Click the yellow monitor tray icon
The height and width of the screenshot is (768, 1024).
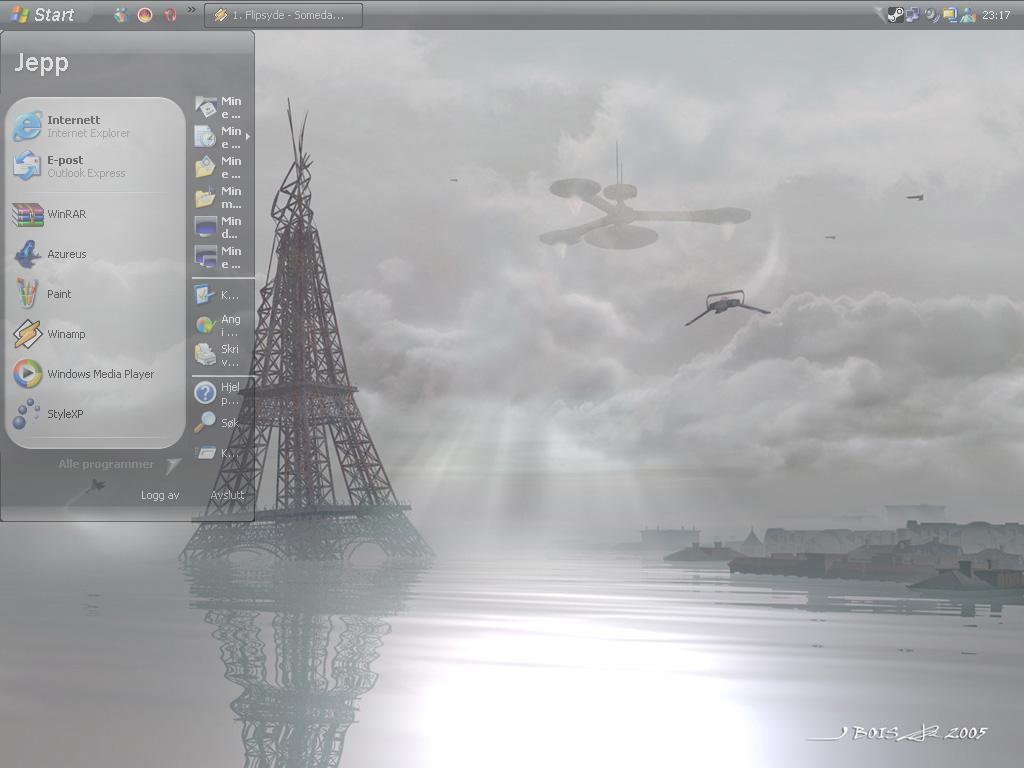point(950,15)
